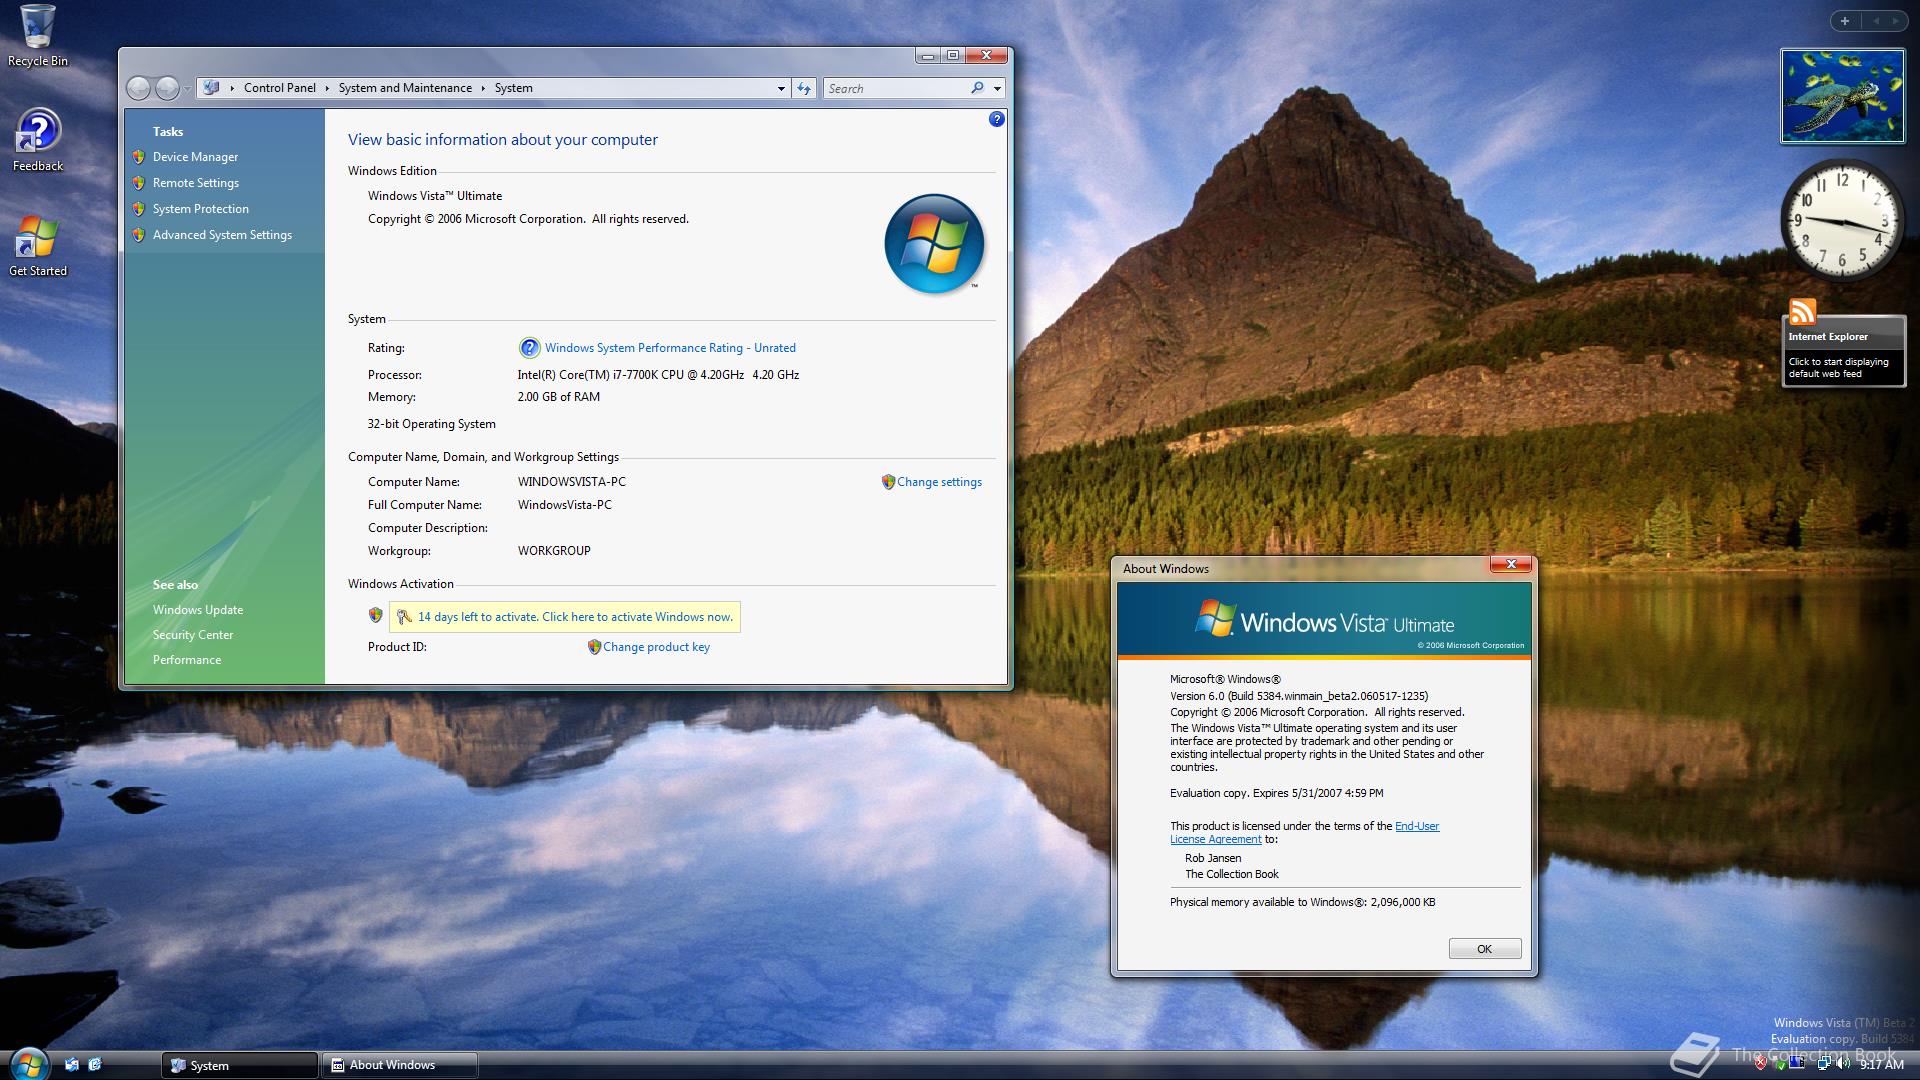This screenshot has width=1920, height=1080.
Task: Click shield icon beside Remote Settings
Action: [139, 183]
